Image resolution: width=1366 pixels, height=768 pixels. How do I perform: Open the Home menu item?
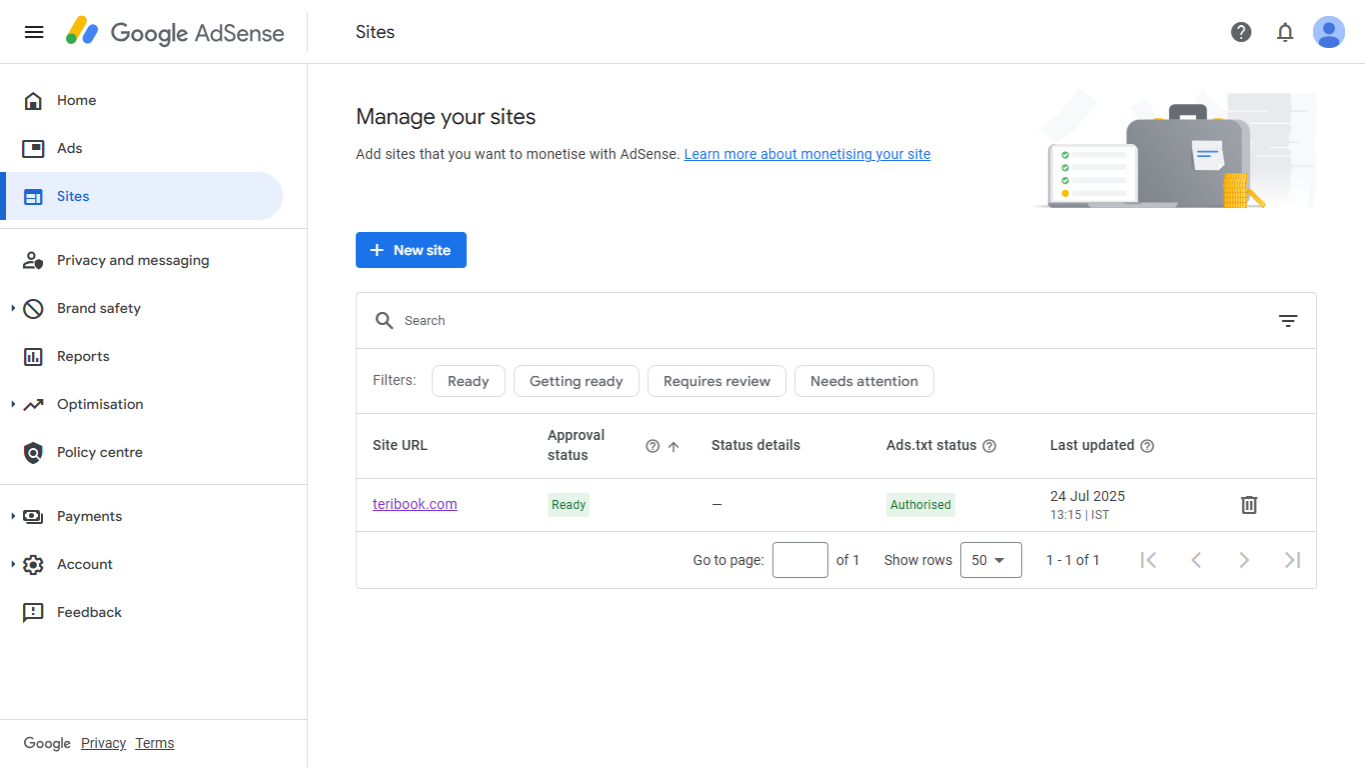[x=143, y=100]
